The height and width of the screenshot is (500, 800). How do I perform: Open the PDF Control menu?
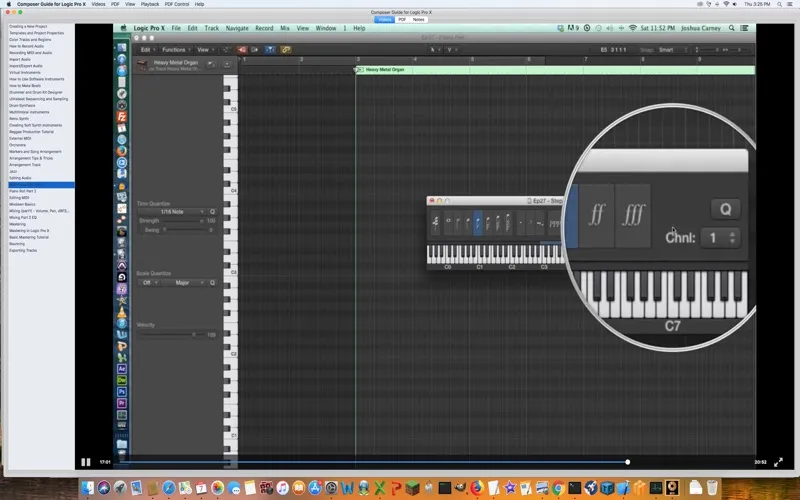click(177, 4)
